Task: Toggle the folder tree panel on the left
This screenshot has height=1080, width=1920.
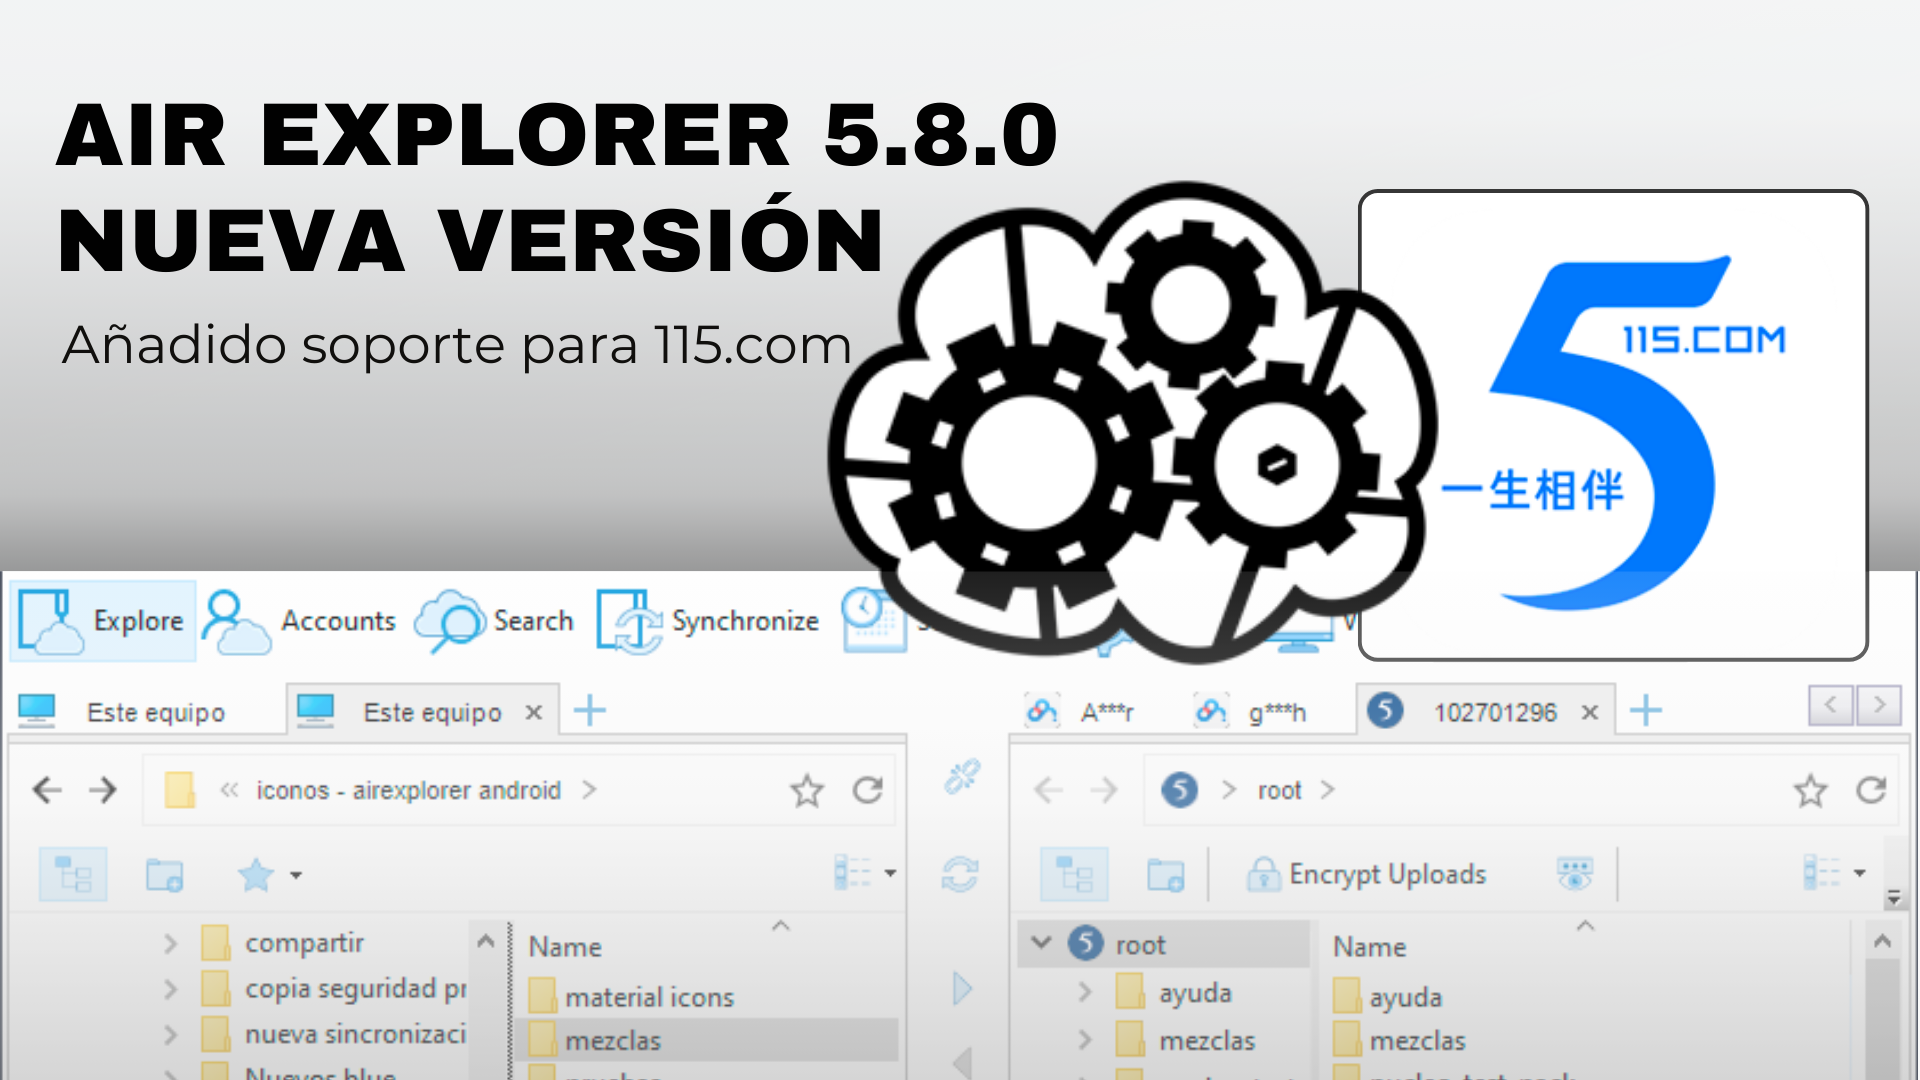Action: coord(72,873)
